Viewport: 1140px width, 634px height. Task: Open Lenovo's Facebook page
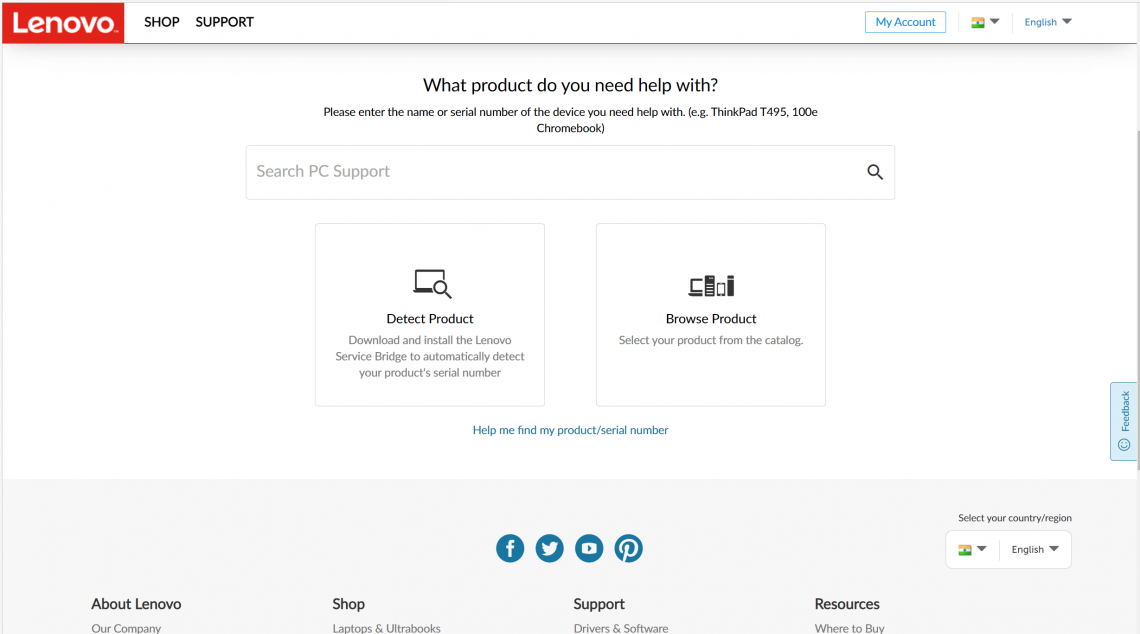510,548
